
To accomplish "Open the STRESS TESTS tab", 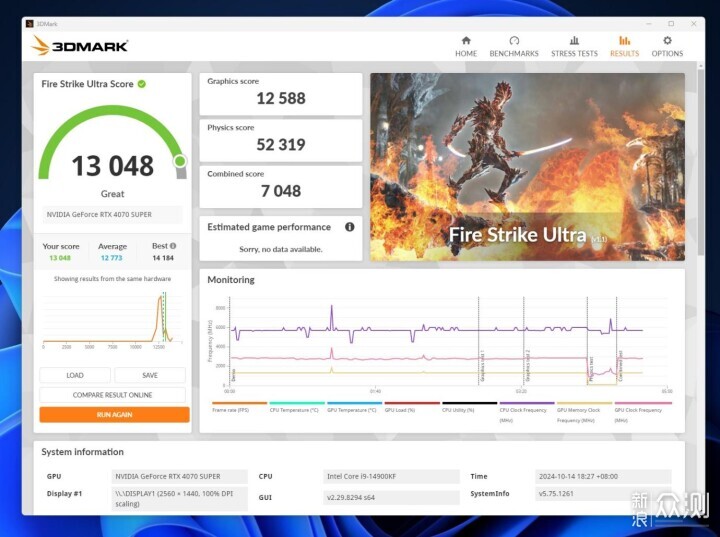I will [x=574, y=46].
